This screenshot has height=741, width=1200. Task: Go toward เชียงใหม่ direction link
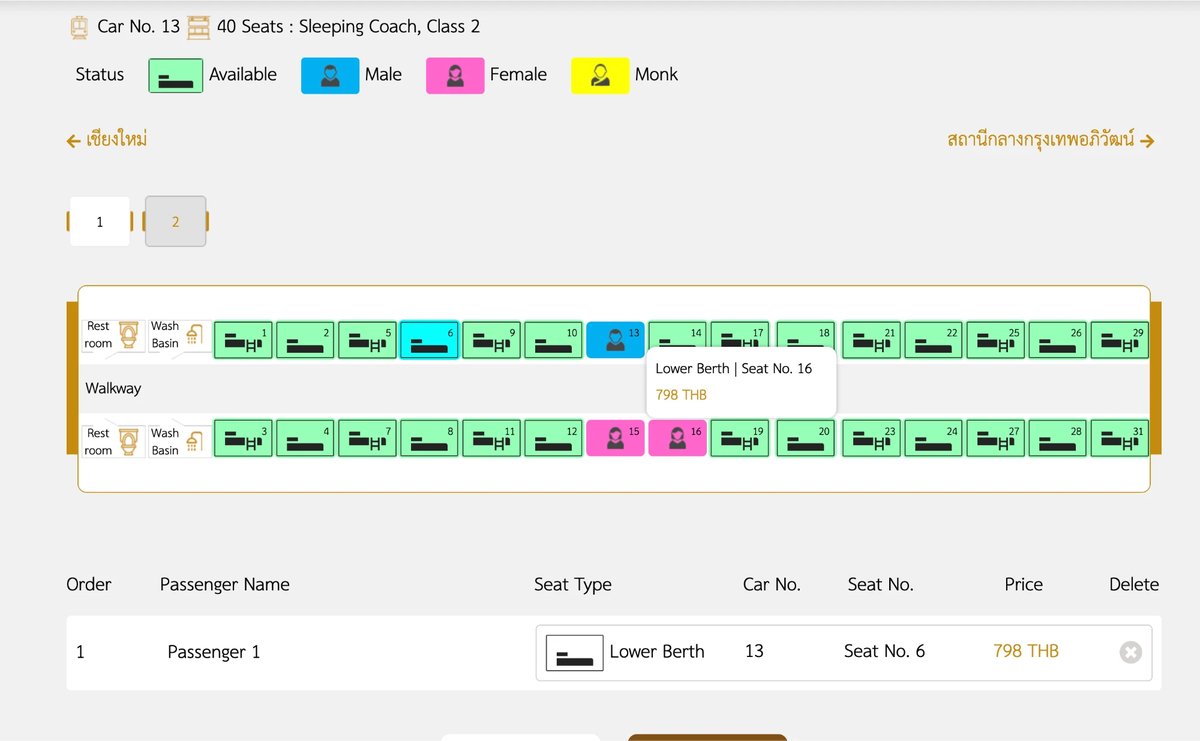[x=107, y=140]
